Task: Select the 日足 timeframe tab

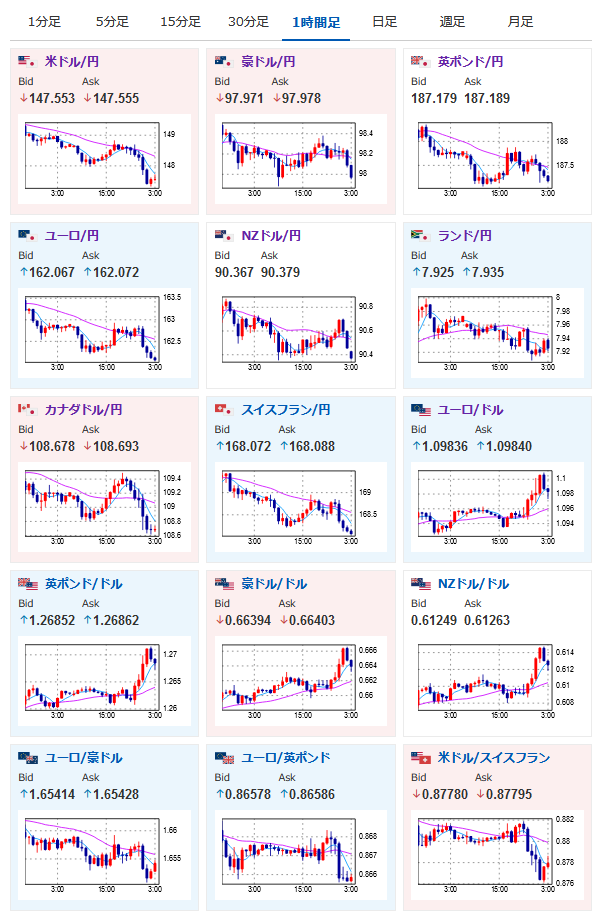Action: [384, 22]
